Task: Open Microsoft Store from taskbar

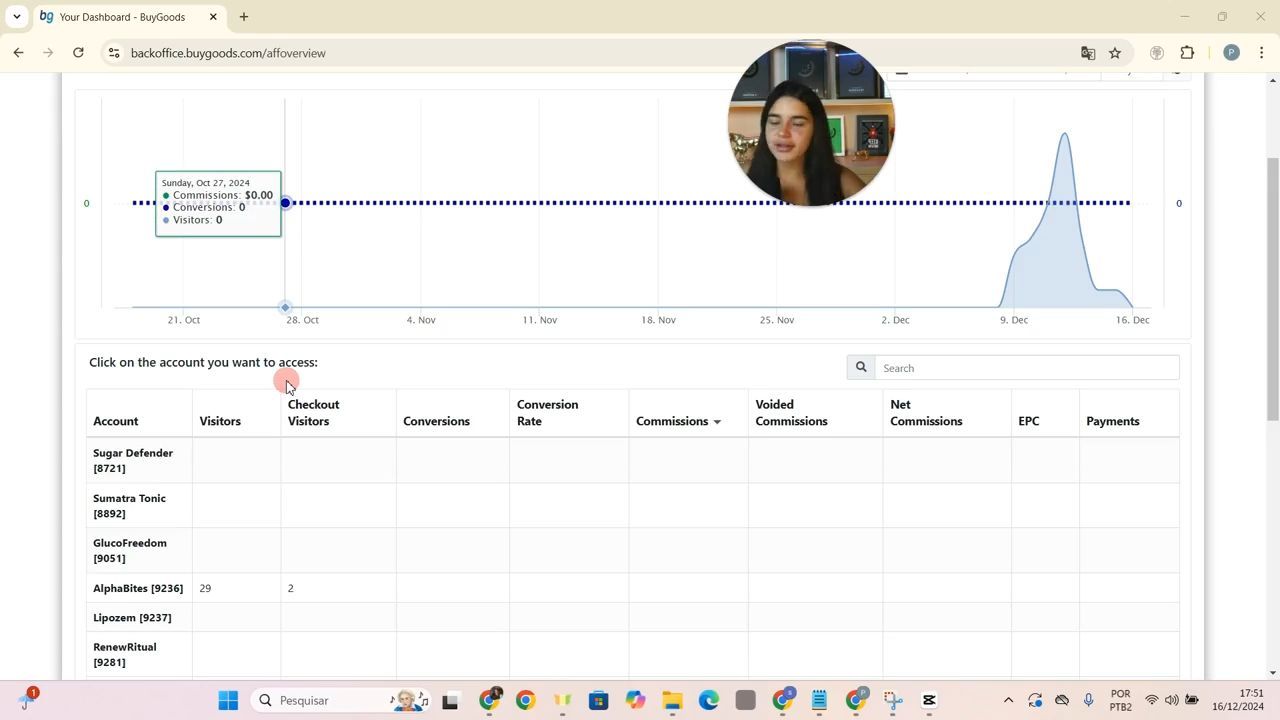Action: pyautogui.click(x=598, y=700)
